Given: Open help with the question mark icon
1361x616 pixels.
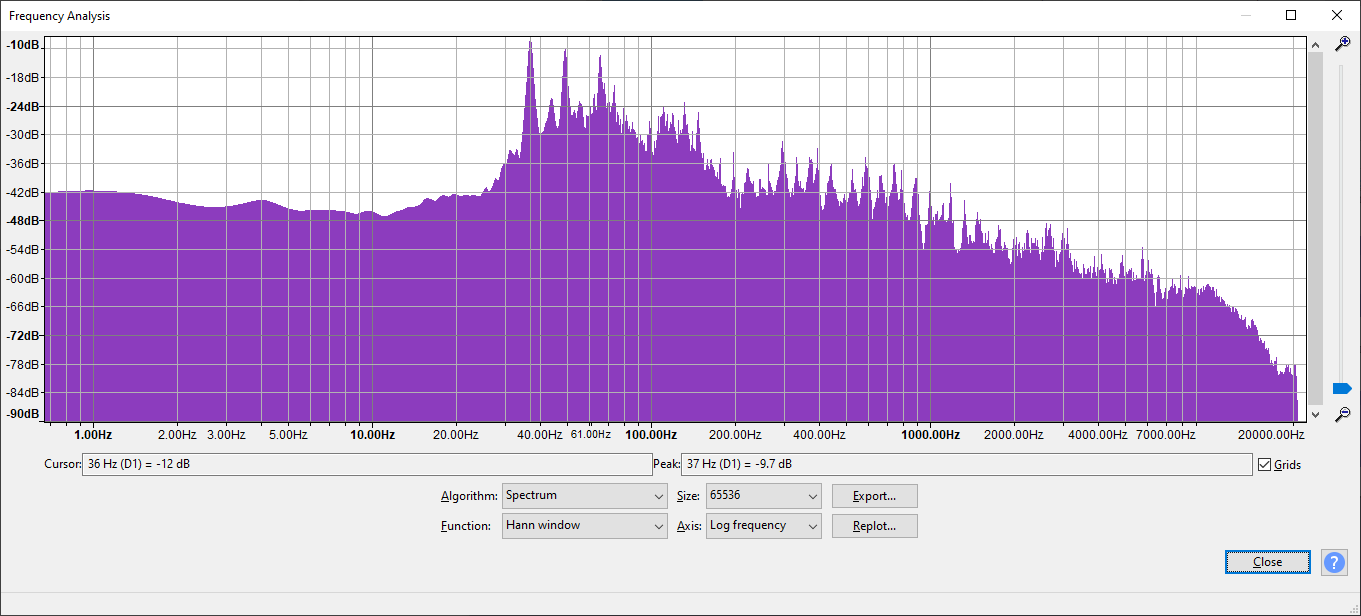Looking at the screenshot, I should click(x=1334, y=562).
